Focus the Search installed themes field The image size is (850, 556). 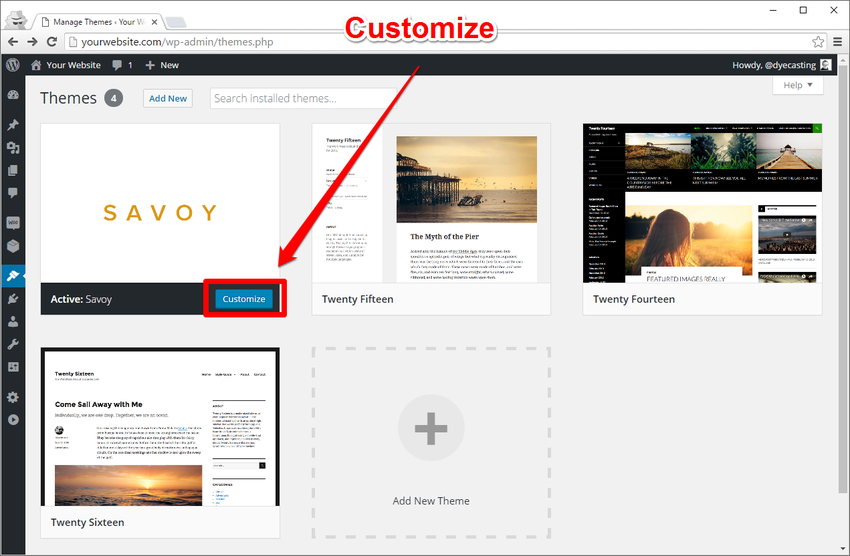coord(303,99)
